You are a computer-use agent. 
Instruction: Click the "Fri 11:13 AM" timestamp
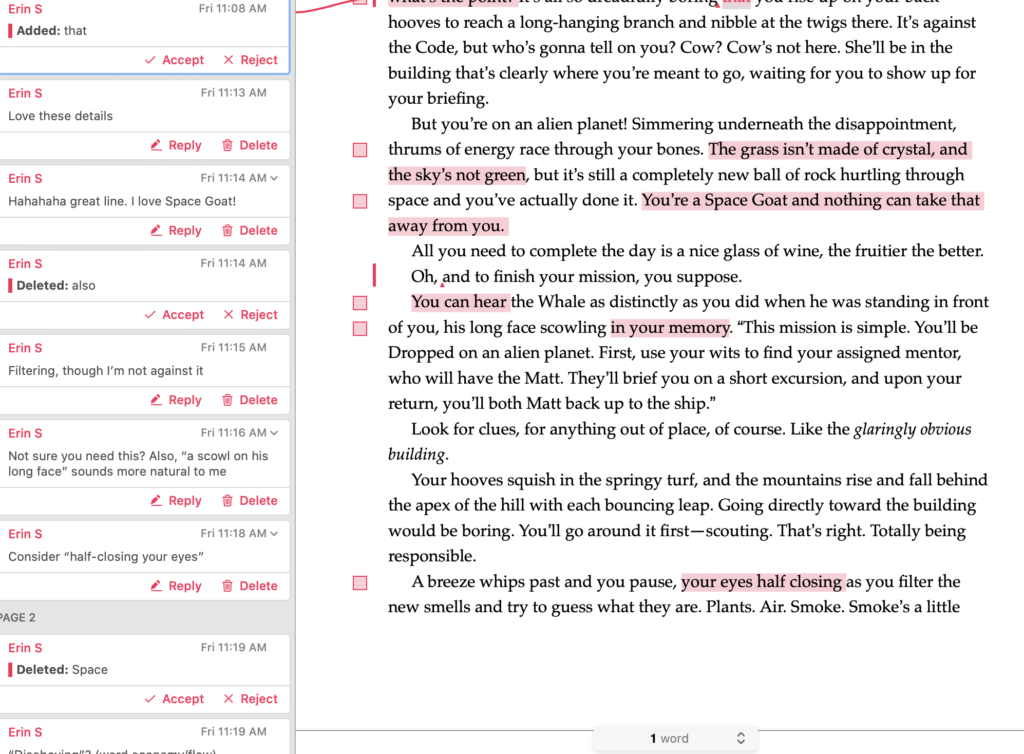tap(233, 93)
